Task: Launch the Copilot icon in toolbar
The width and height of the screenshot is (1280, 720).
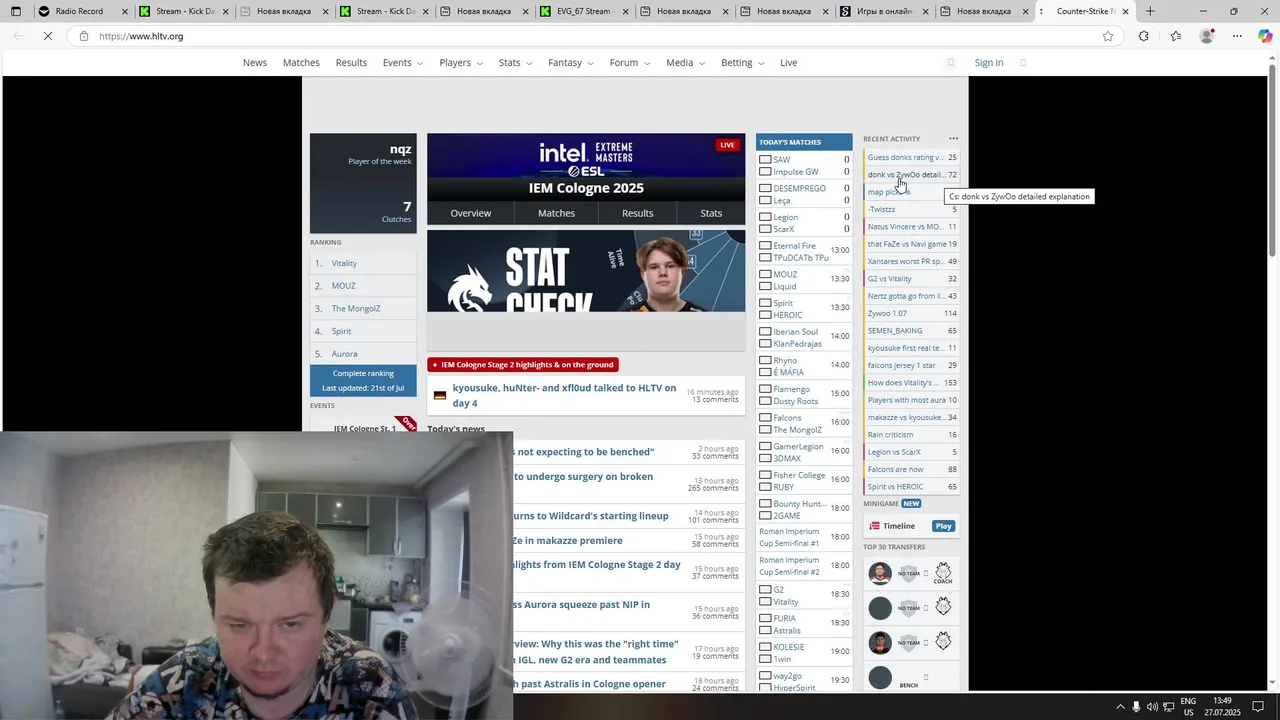Action: point(1265,36)
